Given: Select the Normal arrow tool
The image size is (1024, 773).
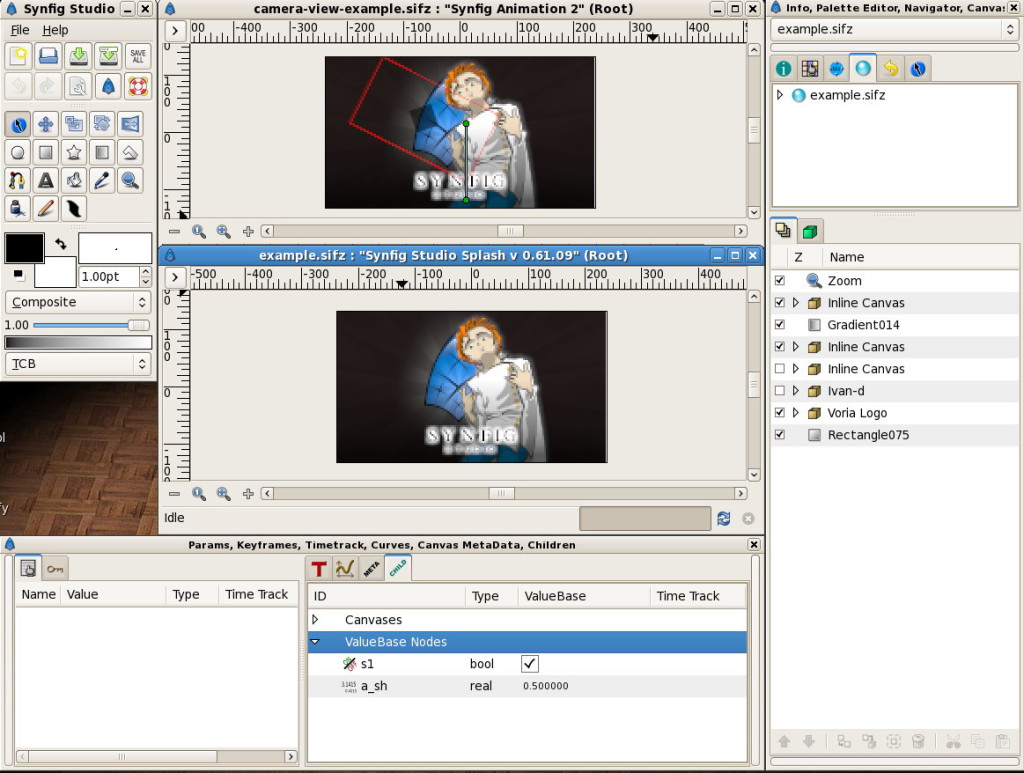Looking at the screenshot, I should pyautogui.click(x=18, y=124).
